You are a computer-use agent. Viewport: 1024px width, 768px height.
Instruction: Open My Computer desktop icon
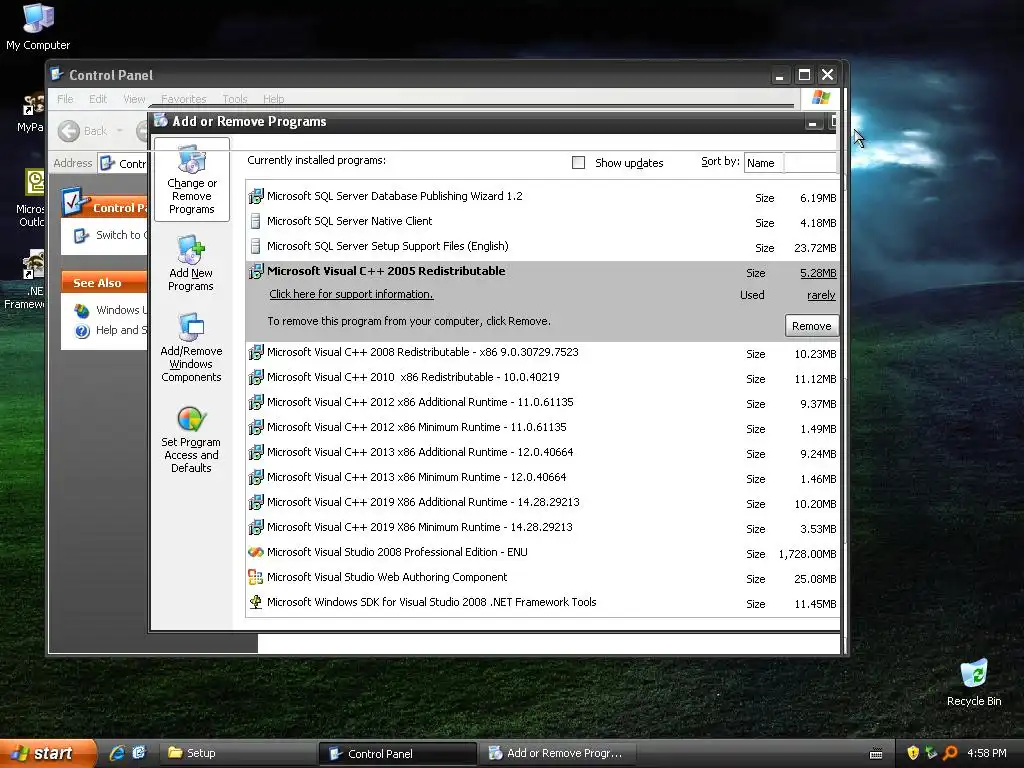[x=38, y=27]
